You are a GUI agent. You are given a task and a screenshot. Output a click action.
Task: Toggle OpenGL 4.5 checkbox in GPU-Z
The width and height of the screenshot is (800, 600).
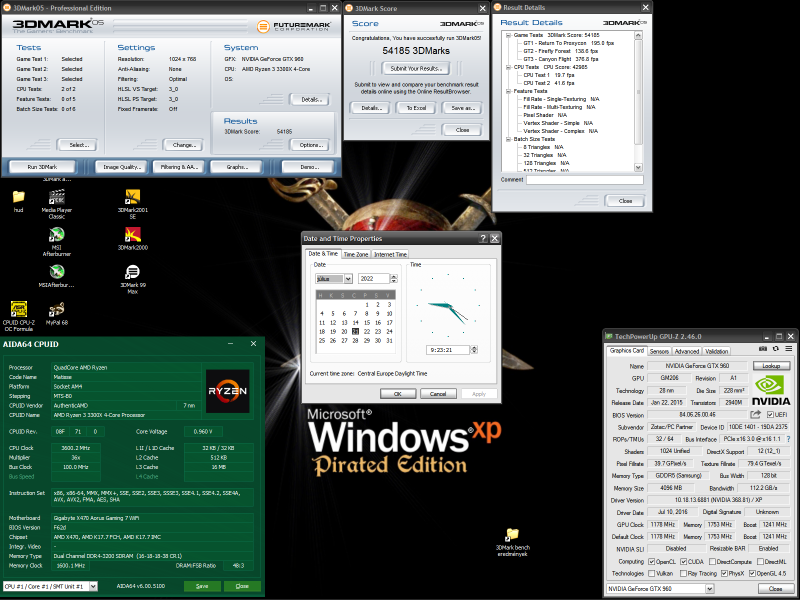click(752, 573)
